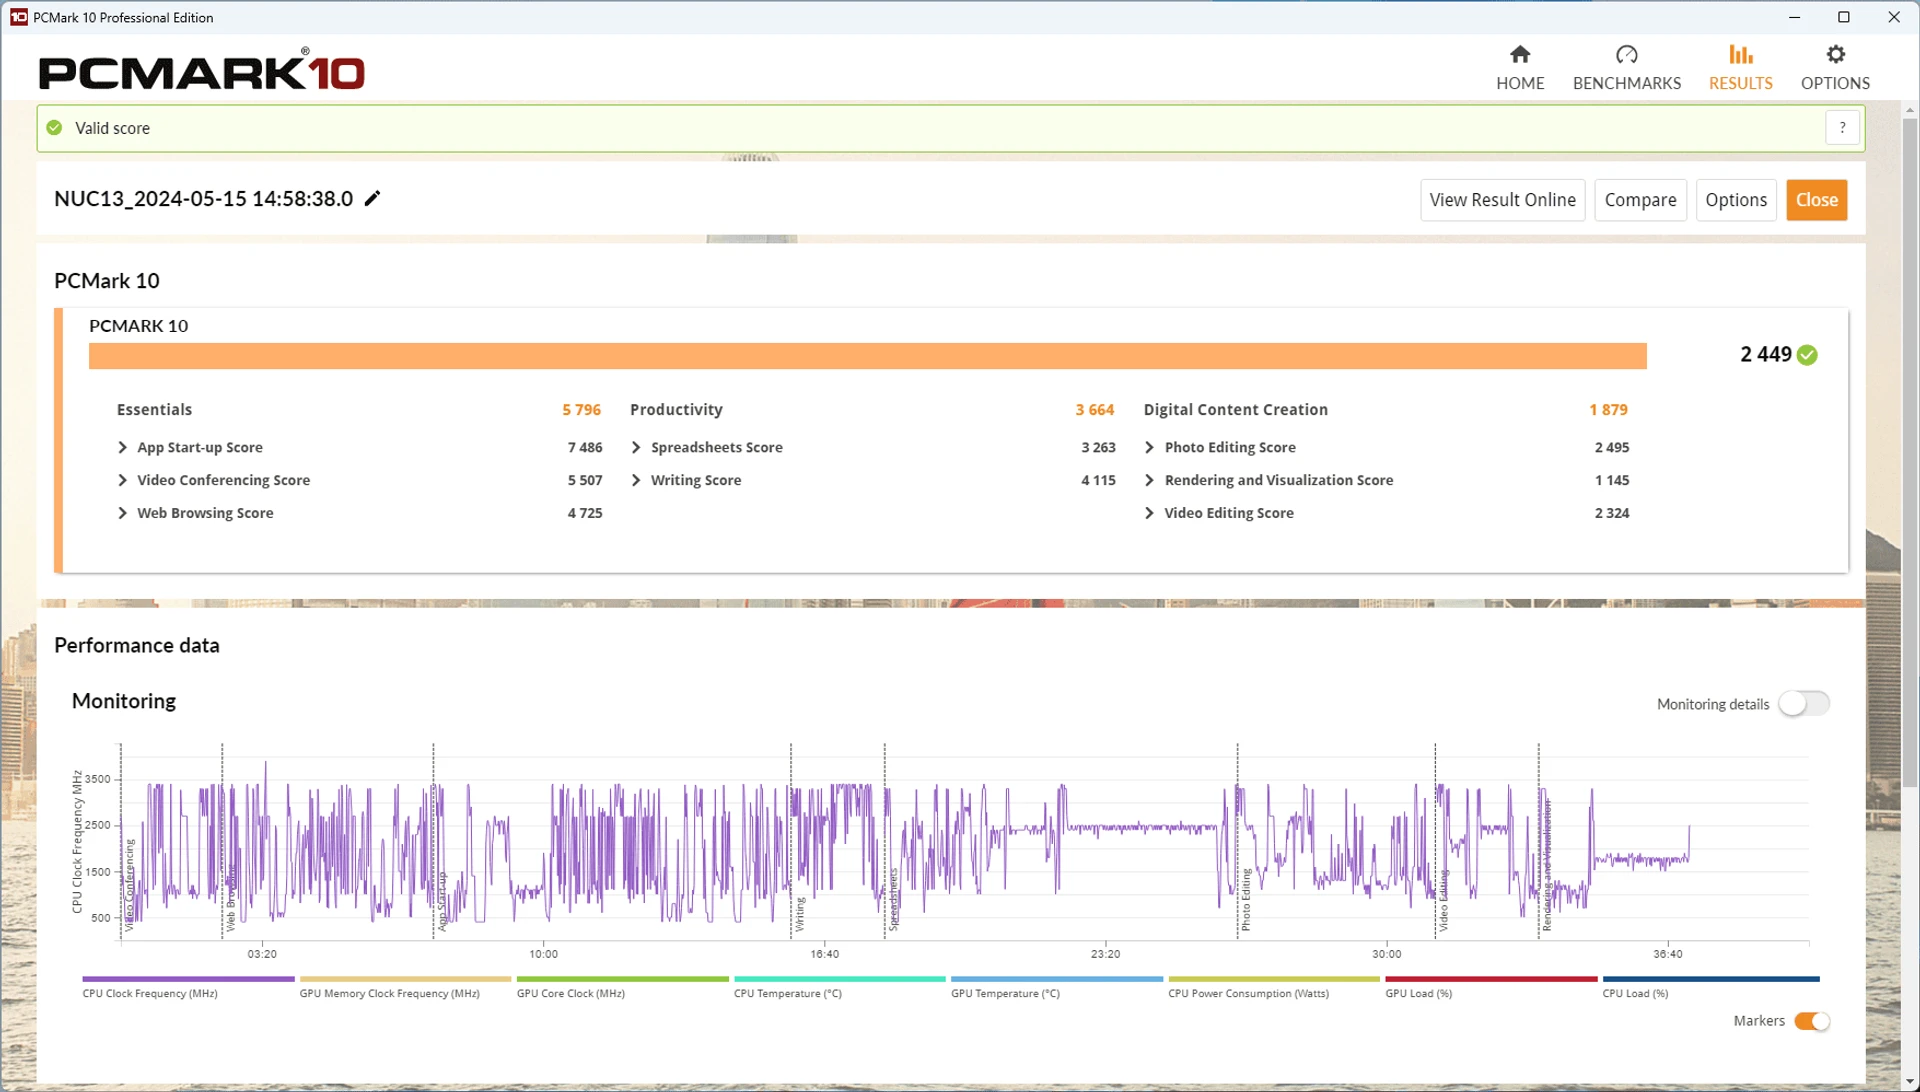Expand Rendering and Visualization Score row
This screenshot has height=1092, width=1920.
1149,480
